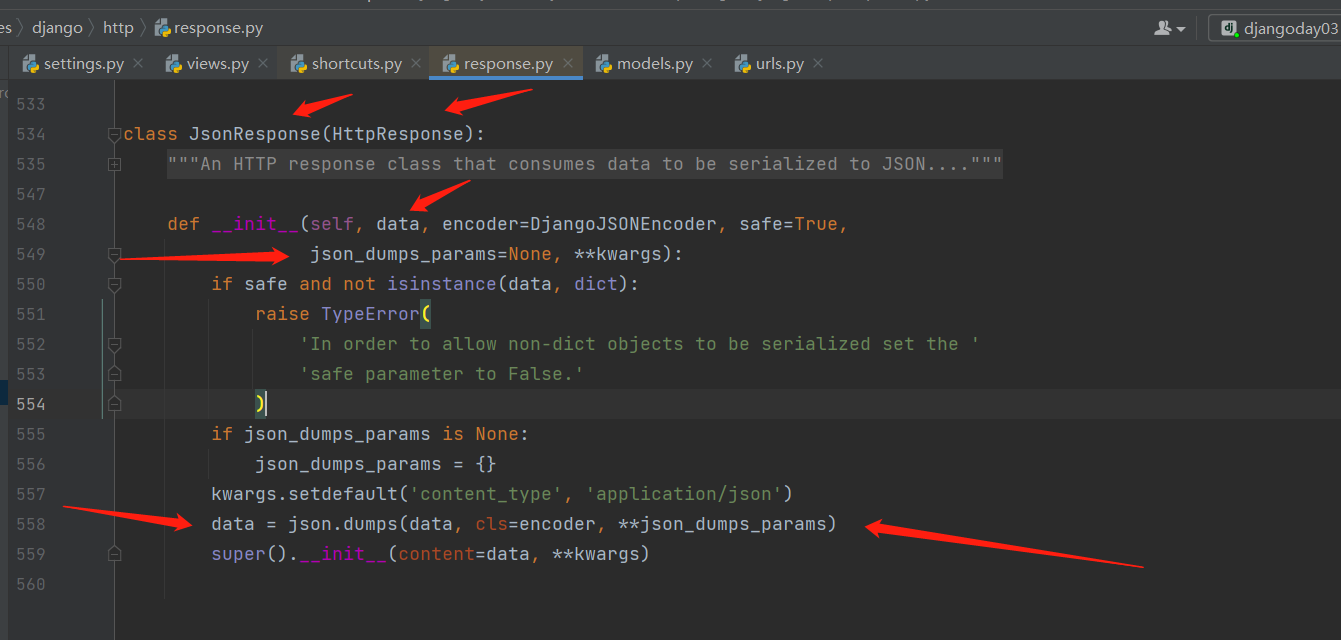Click the 'application/json' string
Screen dimensions: 1341x640
[684, 494]
